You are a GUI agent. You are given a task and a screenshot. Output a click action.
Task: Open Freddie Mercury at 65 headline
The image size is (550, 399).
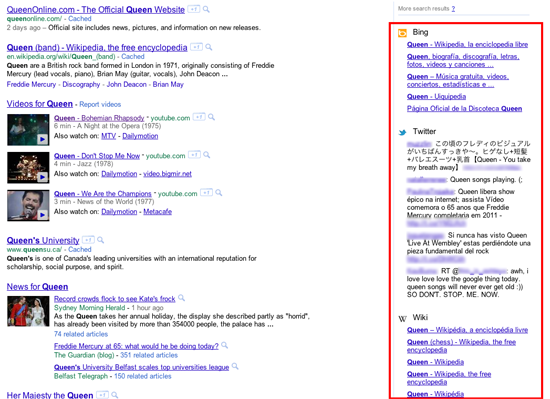(136, 346)
